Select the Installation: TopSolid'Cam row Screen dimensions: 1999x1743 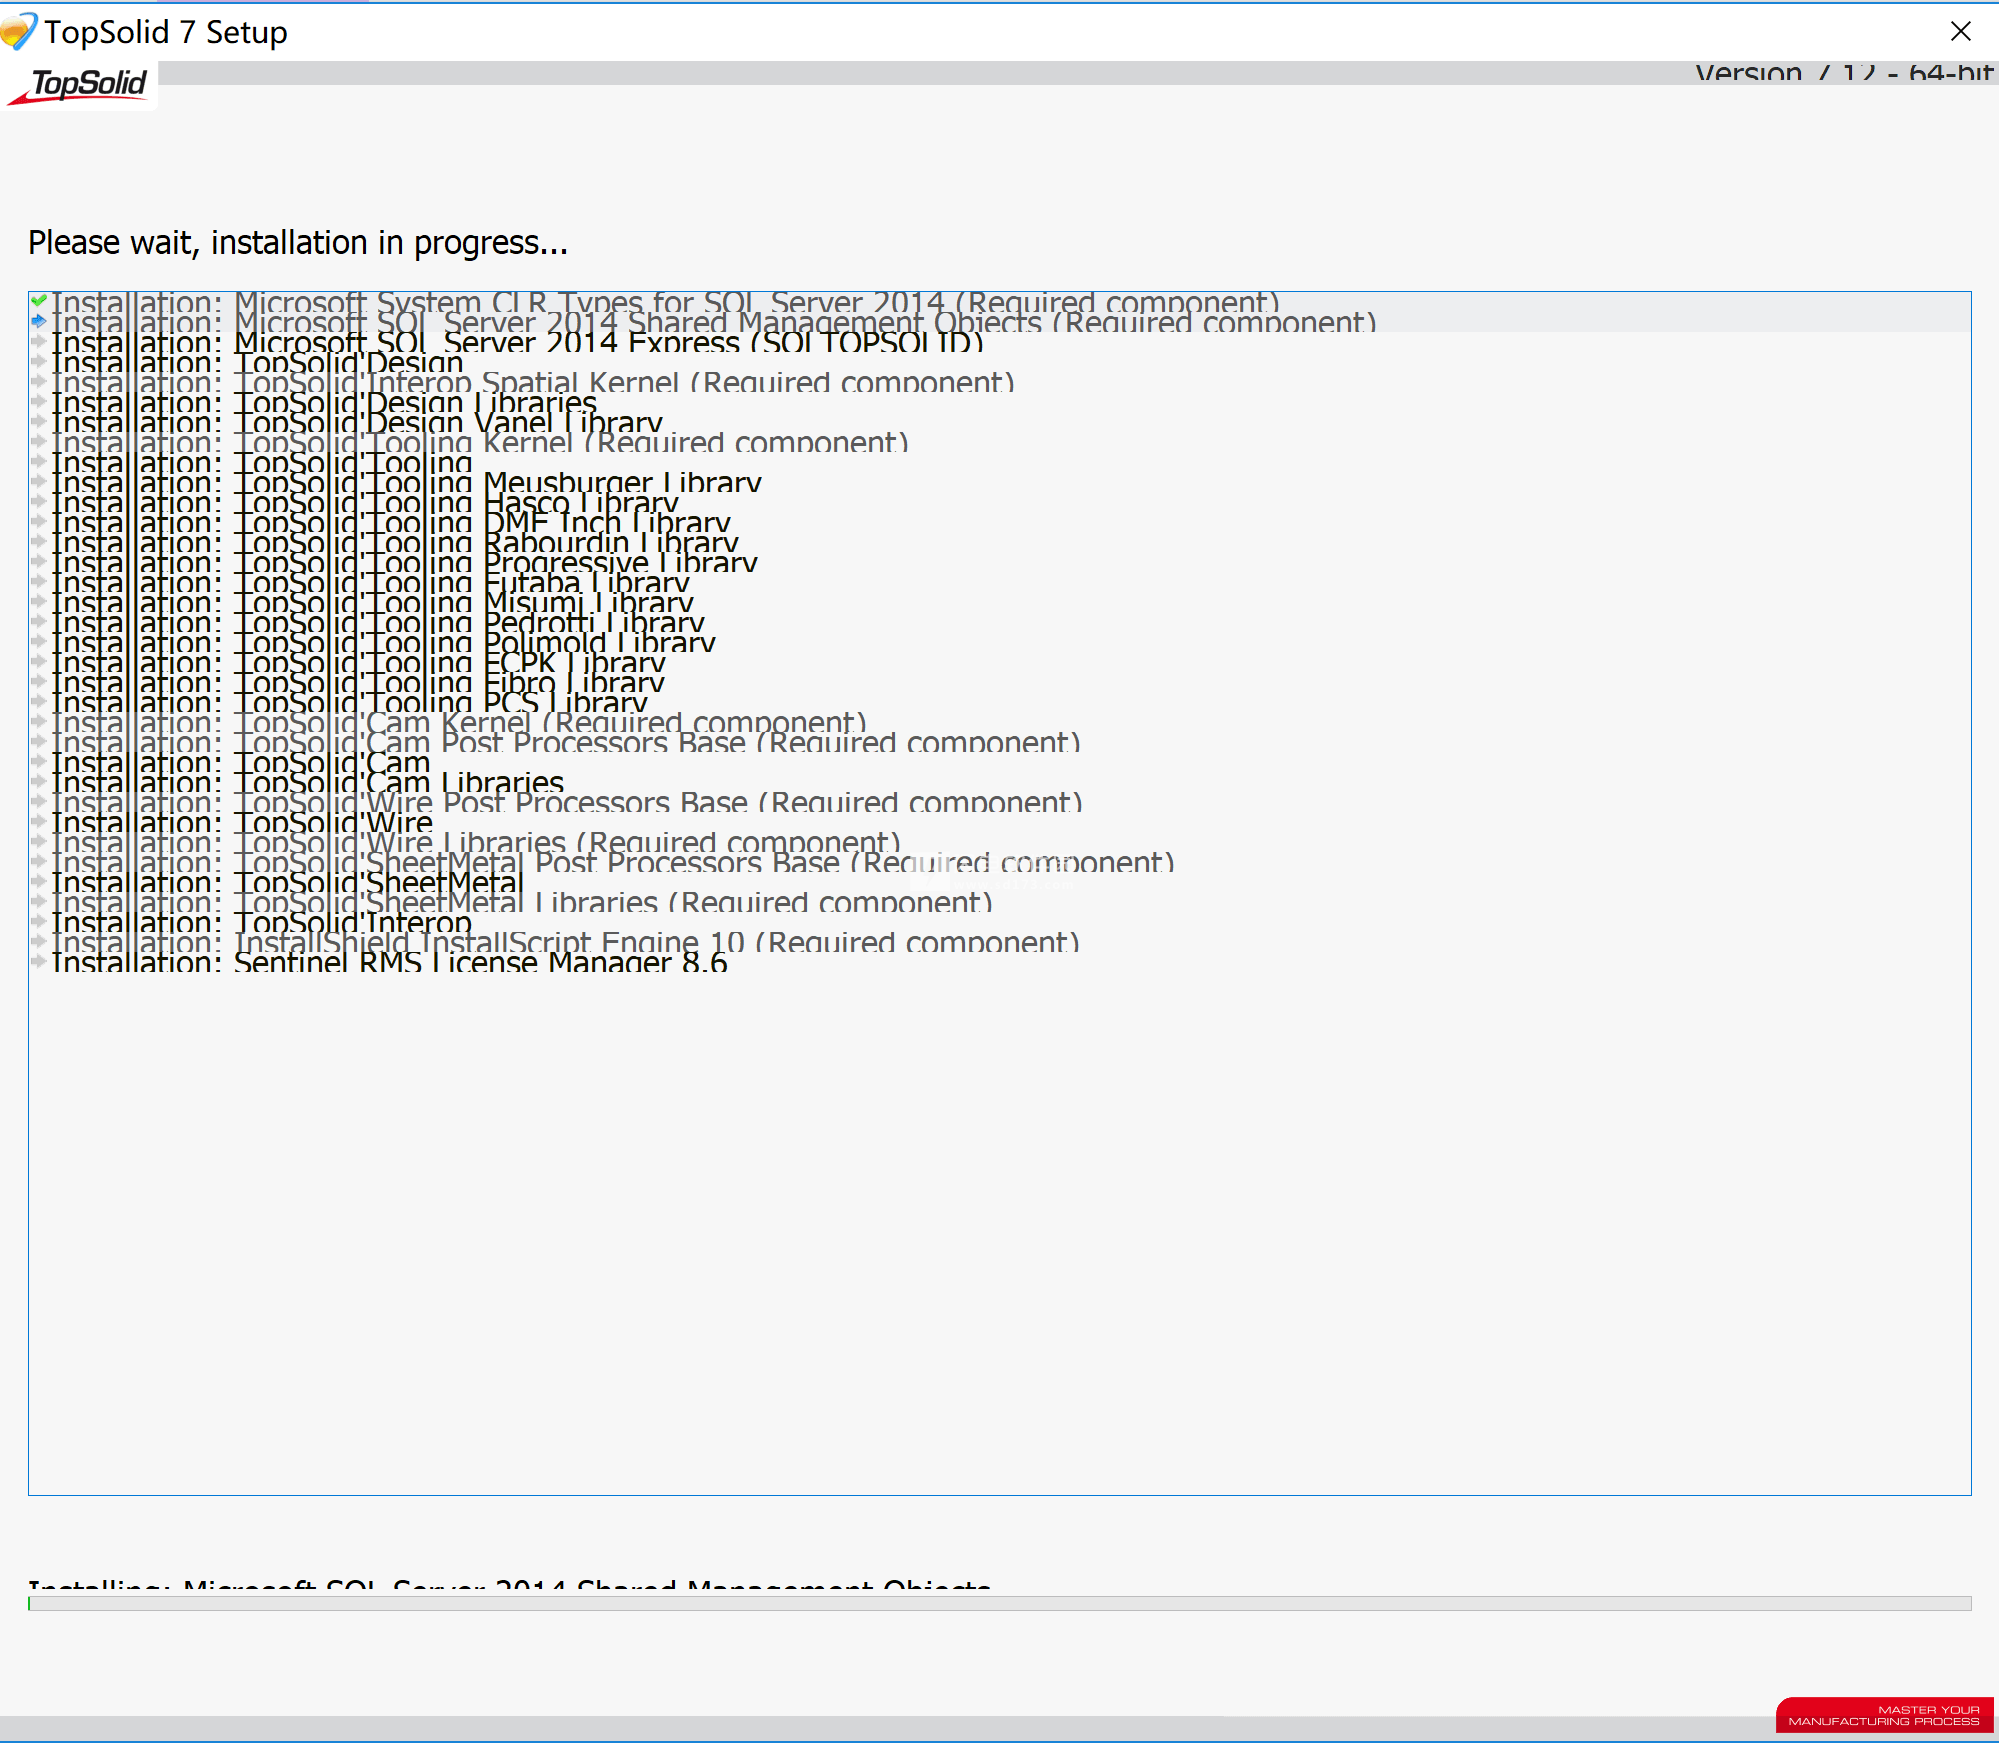[1000, 762]
